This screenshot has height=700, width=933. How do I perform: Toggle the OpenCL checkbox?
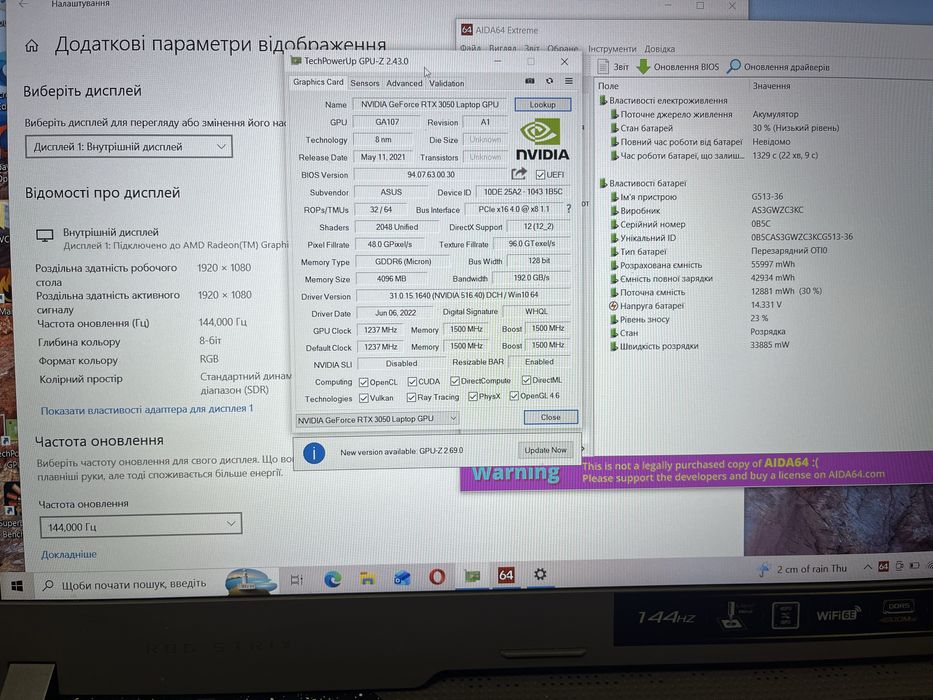tap(364, 382)
